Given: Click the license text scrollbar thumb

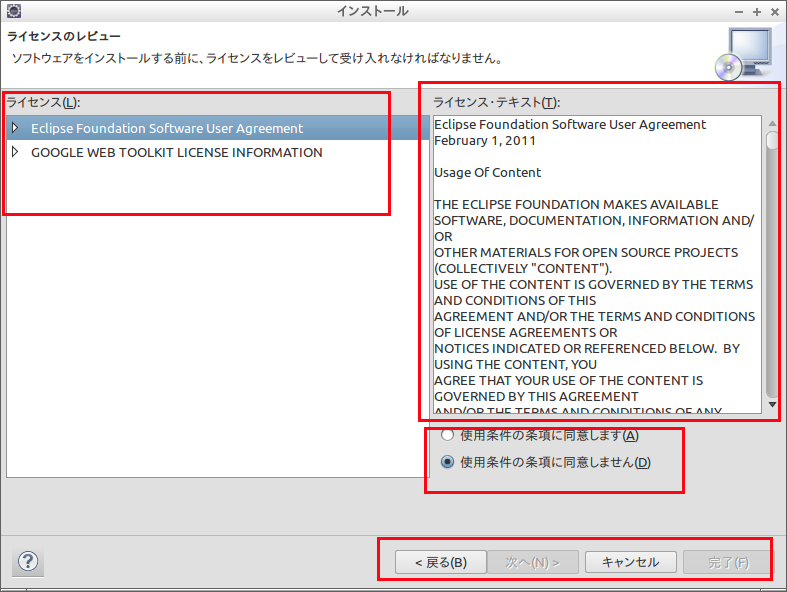Looking at the screenshot, I should (x=772, y=140).
